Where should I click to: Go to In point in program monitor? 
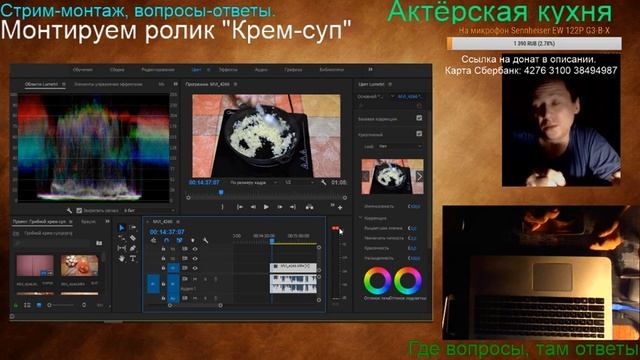coord(240,207)
